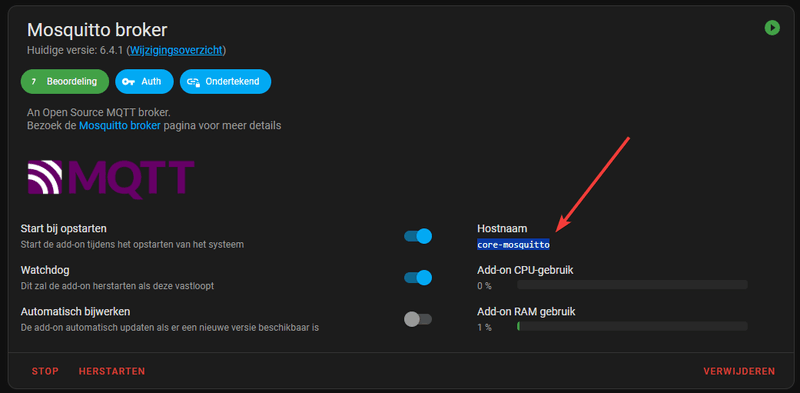
Task: Enable Automatisch bijwerken switch
Action: coord(418,319)
